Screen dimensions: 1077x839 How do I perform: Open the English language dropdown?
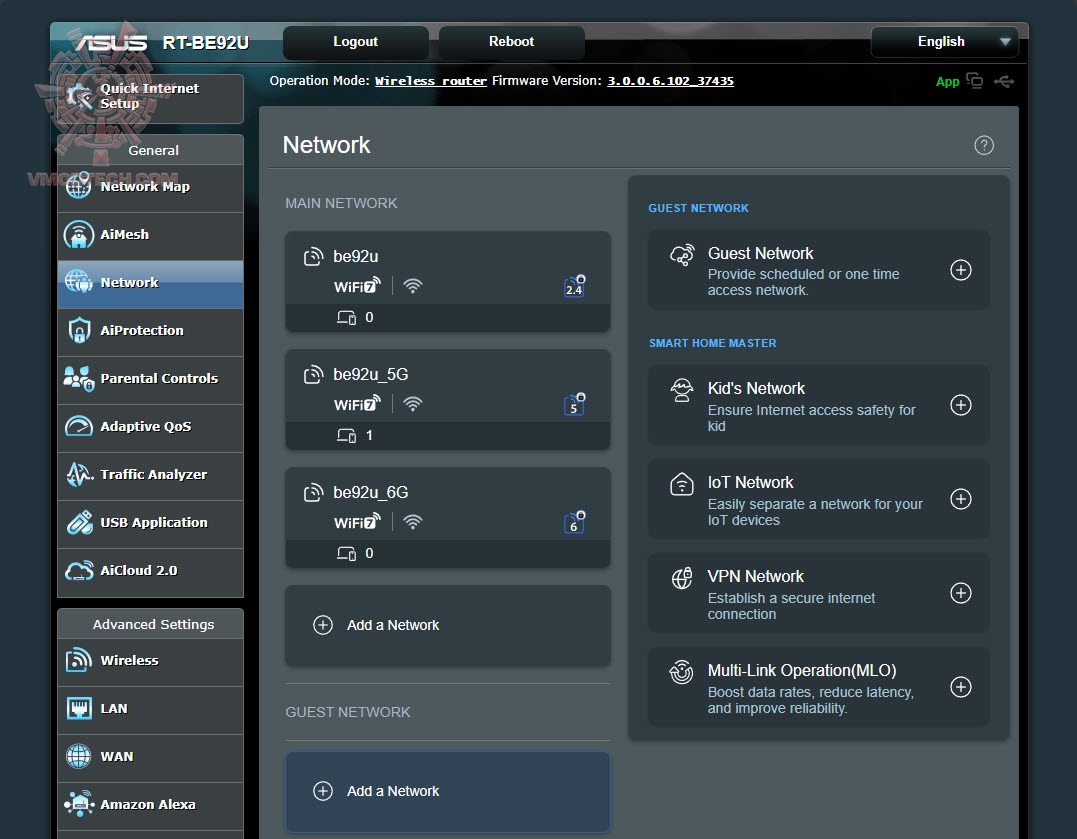[944, 42]
